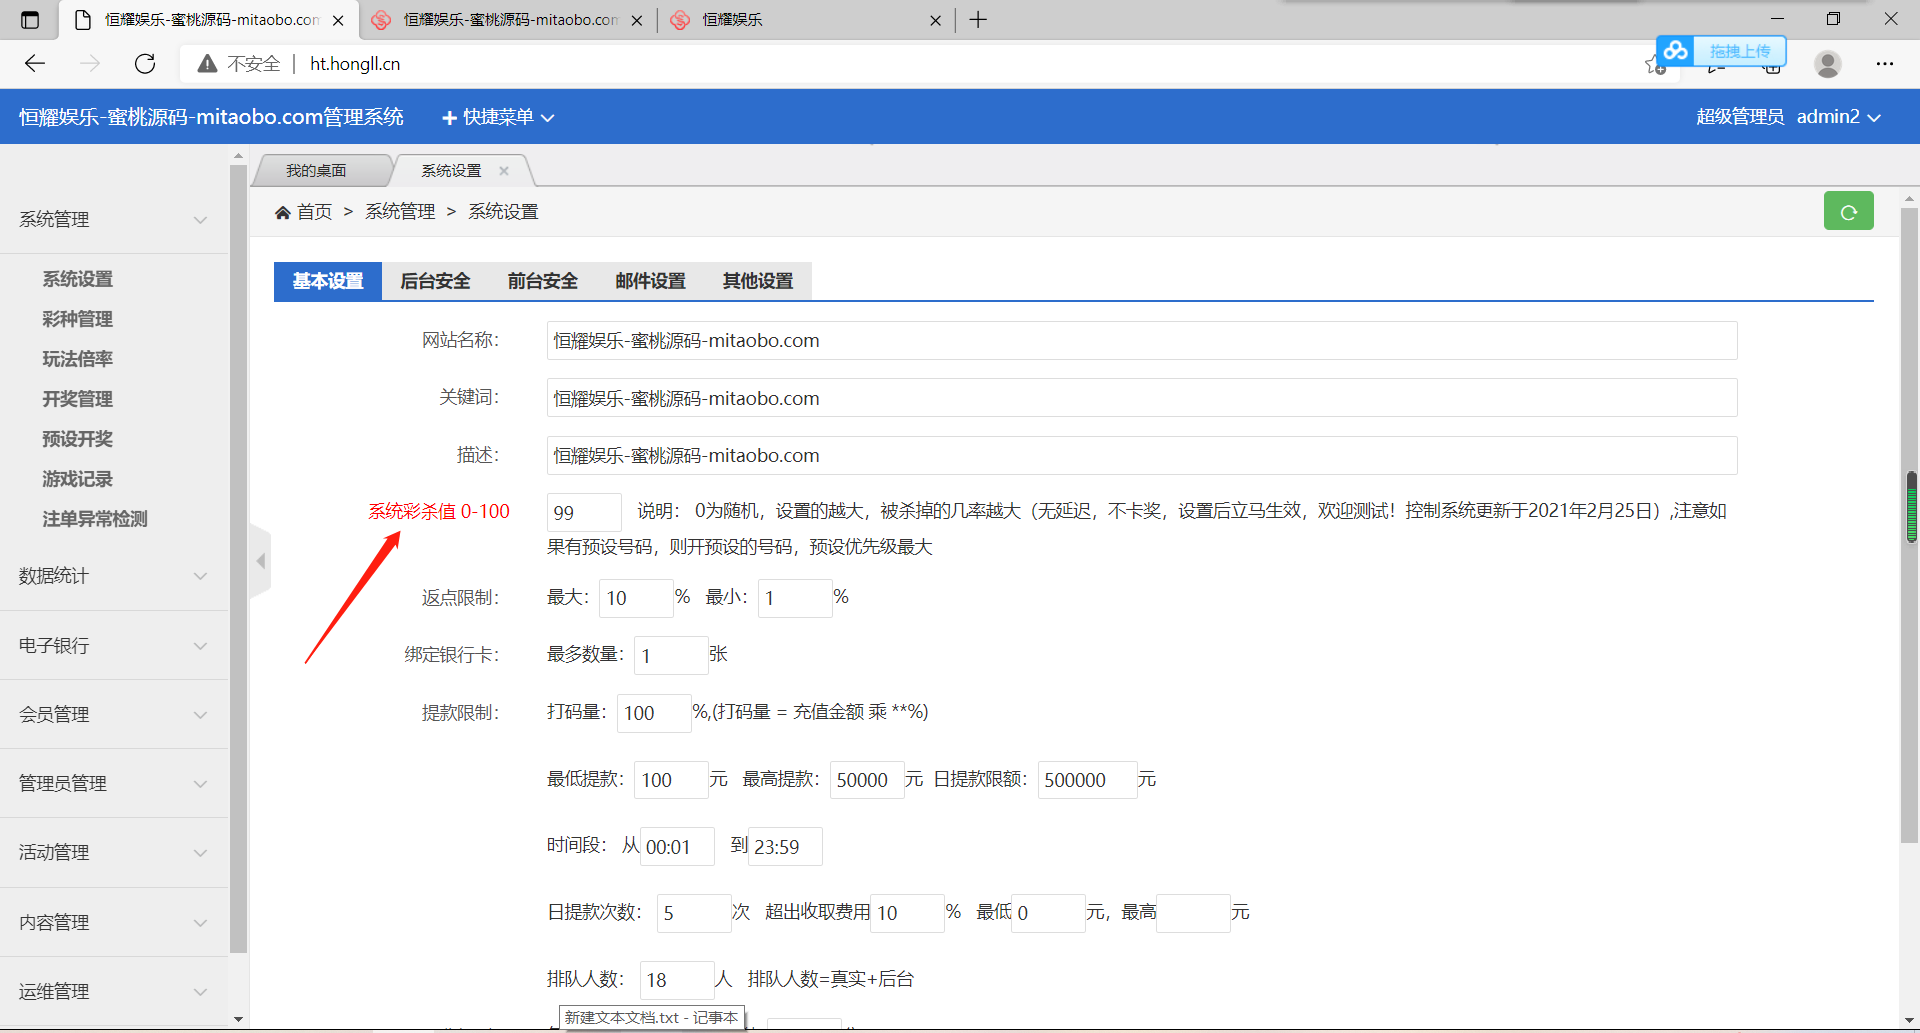This screenshot has width=1920, height=1033.
Task: Open 彩种管理 in the sidebar
Action: click(x=77, y=319)
